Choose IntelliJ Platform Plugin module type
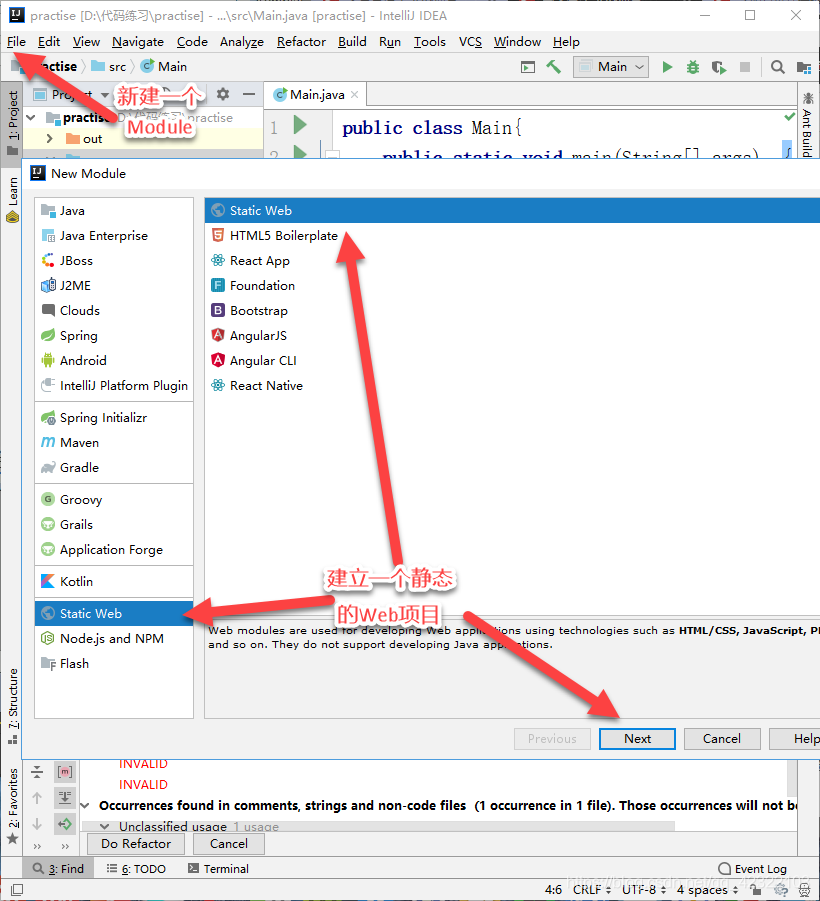Viewport: 820px width, 901px height. click(114, 386)
